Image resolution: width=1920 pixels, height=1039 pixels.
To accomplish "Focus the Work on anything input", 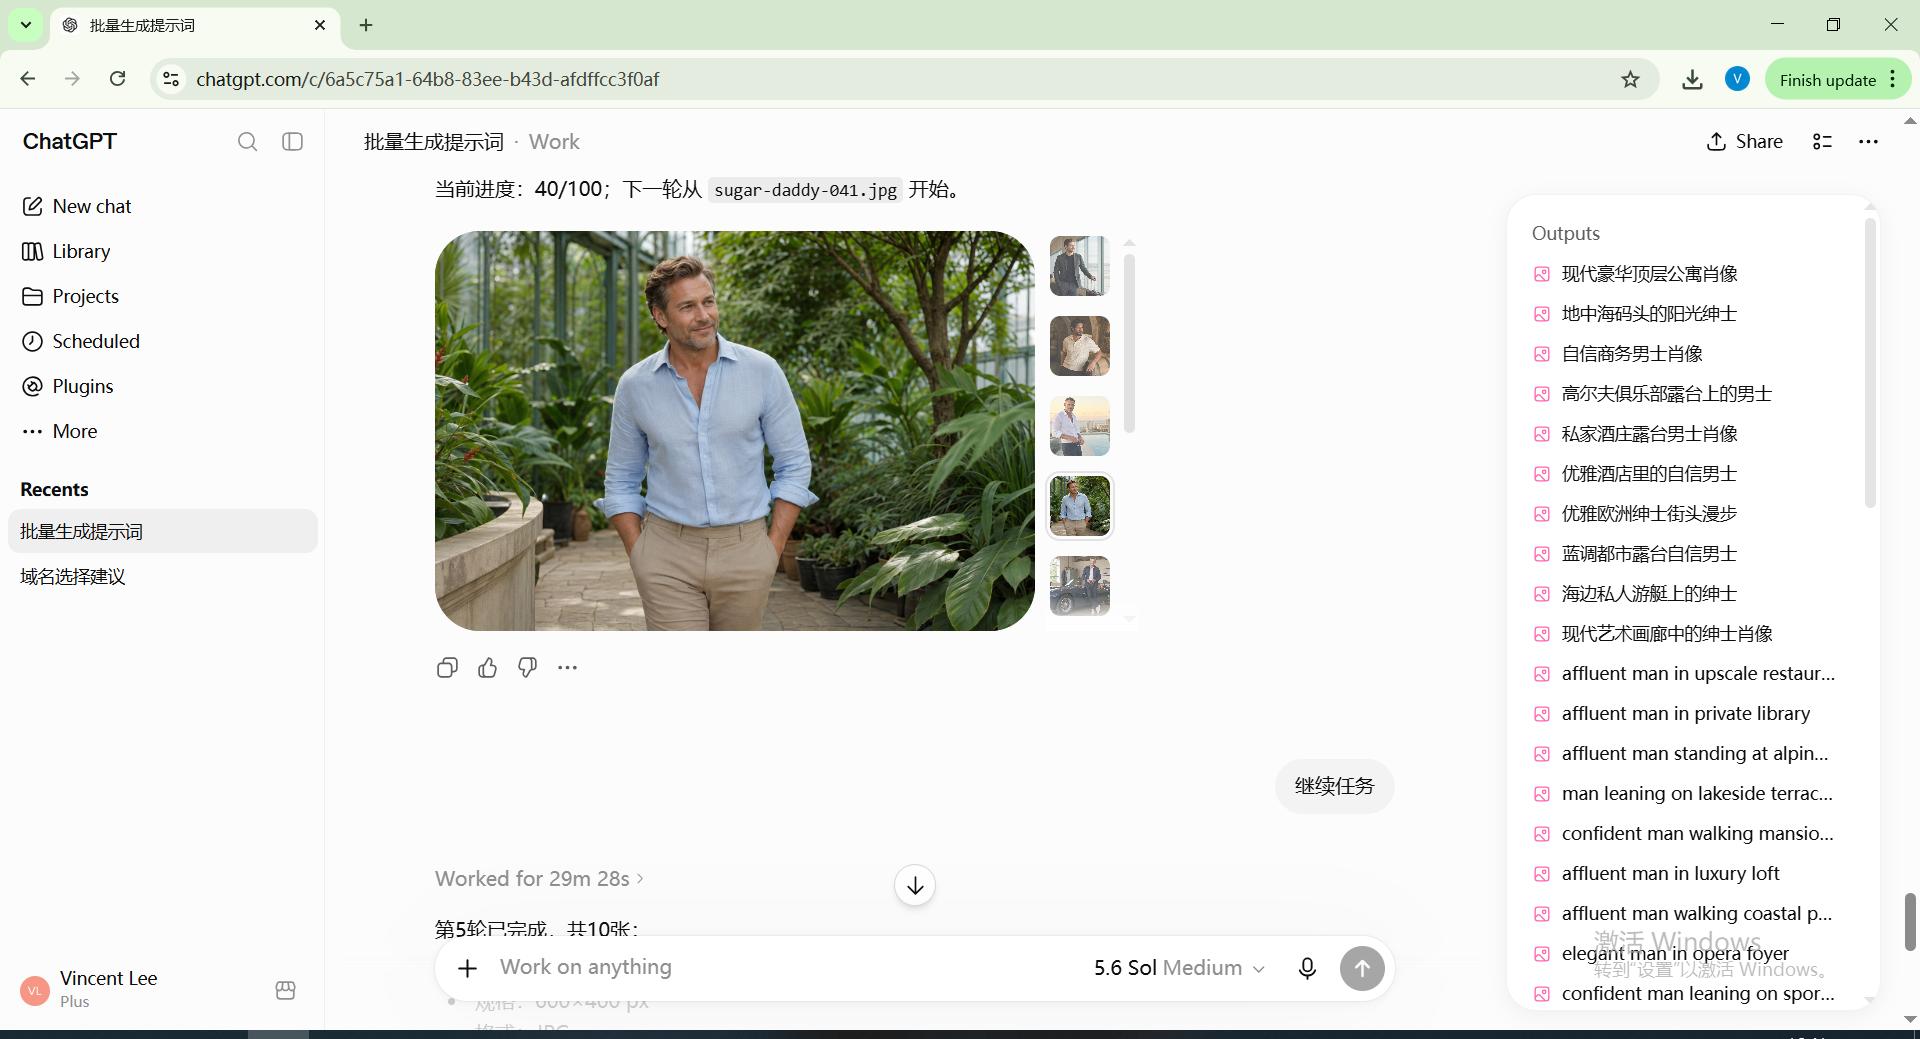I will [780, 967].
